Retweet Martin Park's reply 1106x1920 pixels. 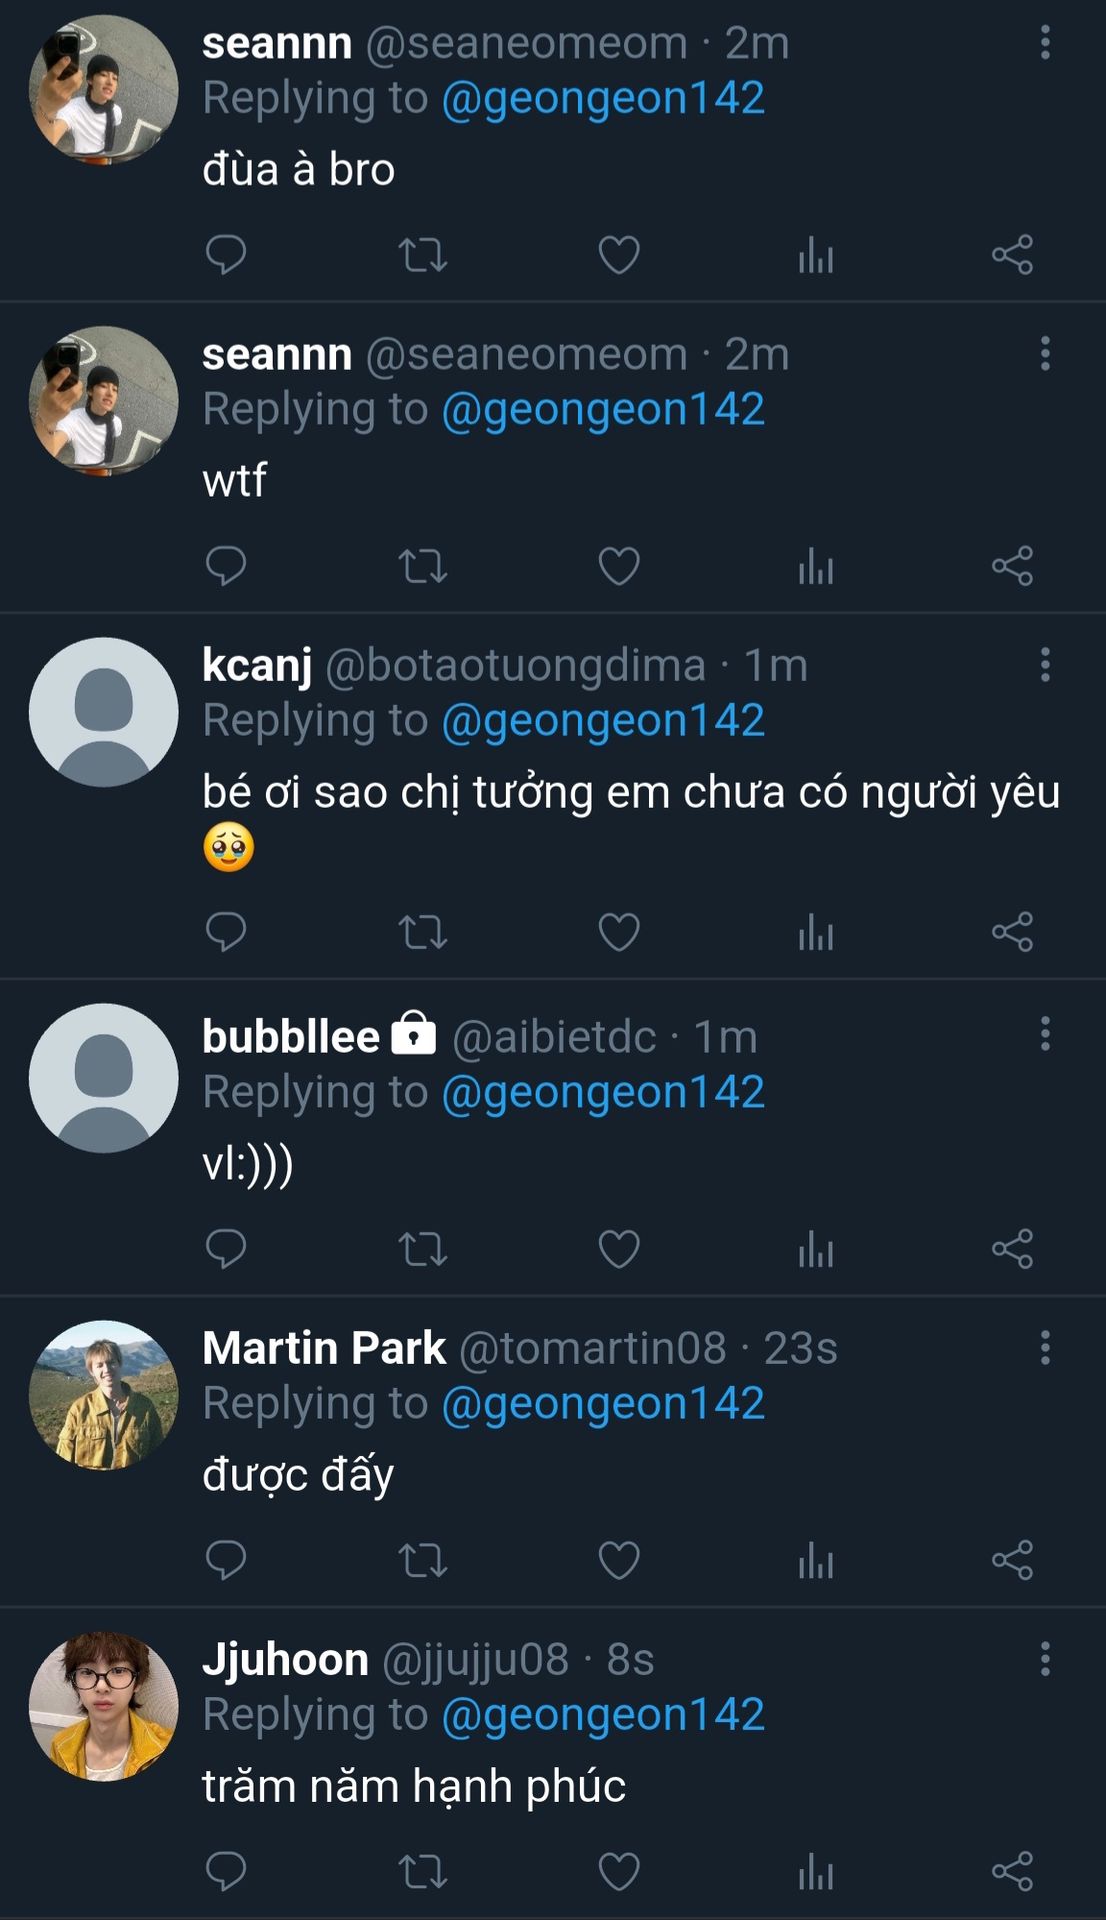pyautogui.click(x=422, y=1560)
